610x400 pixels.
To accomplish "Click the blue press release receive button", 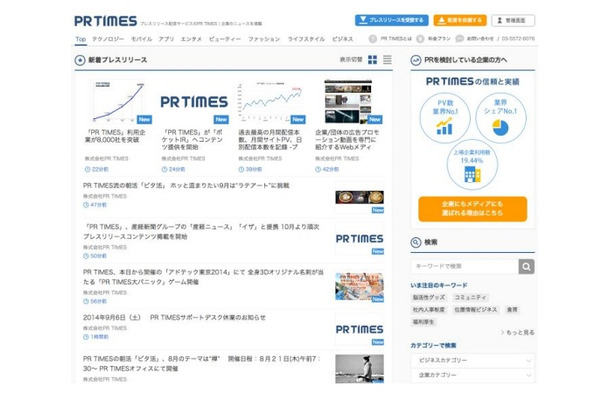I will click(x=391, y=20).
